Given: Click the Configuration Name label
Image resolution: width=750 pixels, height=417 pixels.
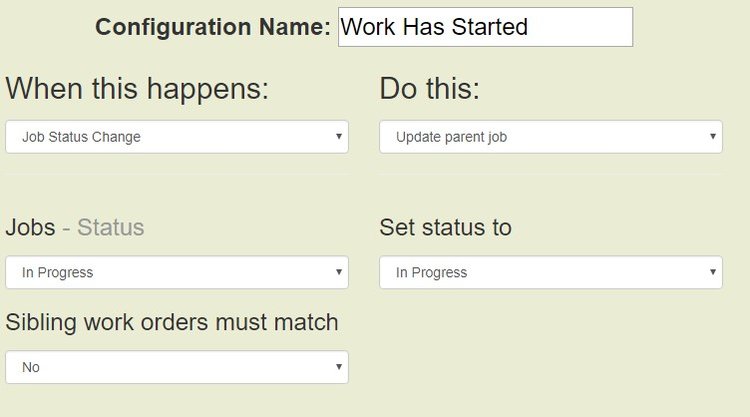Looking at the screenshot, I should 212,28.
